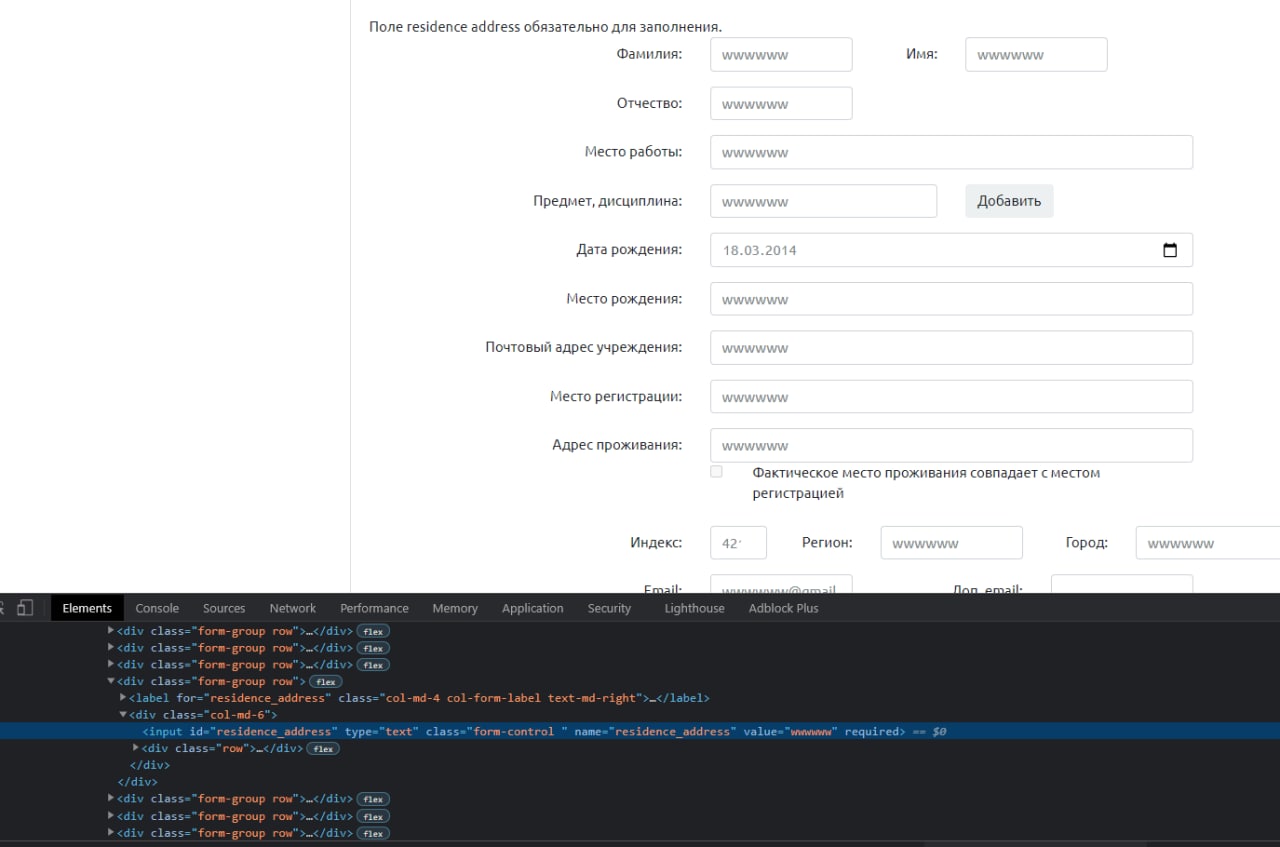Click the Фамилия input field
1280x847 pixels.
pos(781,55)
